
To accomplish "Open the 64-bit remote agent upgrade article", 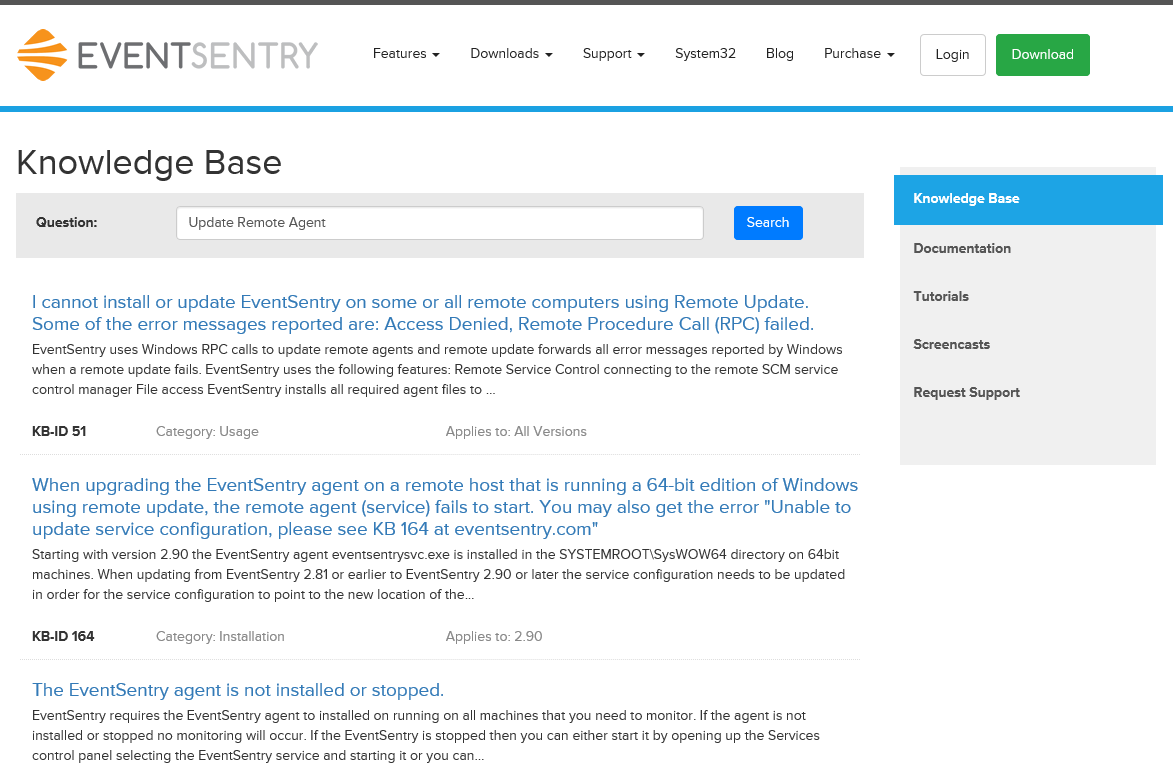I will pos(444,507).
